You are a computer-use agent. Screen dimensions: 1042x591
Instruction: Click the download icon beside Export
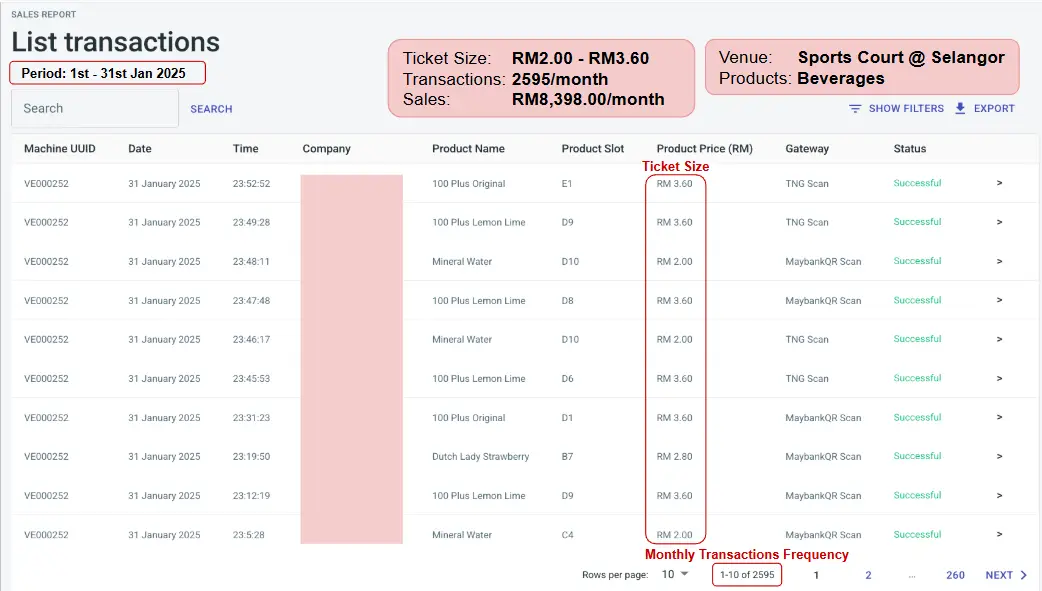960,108
